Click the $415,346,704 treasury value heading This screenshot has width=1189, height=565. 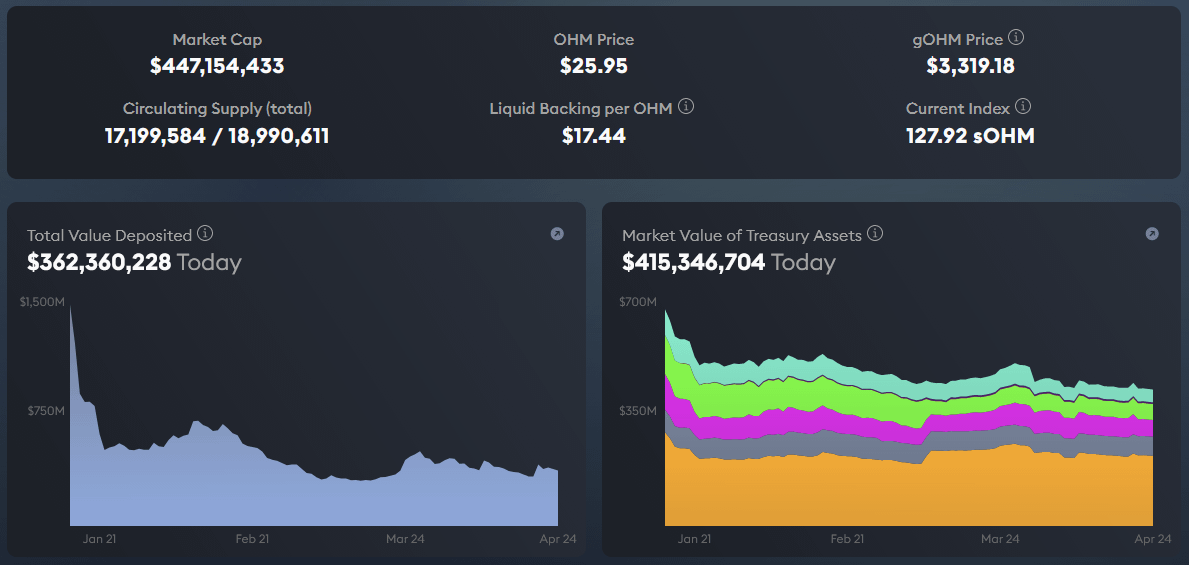(x=693, y=262)
